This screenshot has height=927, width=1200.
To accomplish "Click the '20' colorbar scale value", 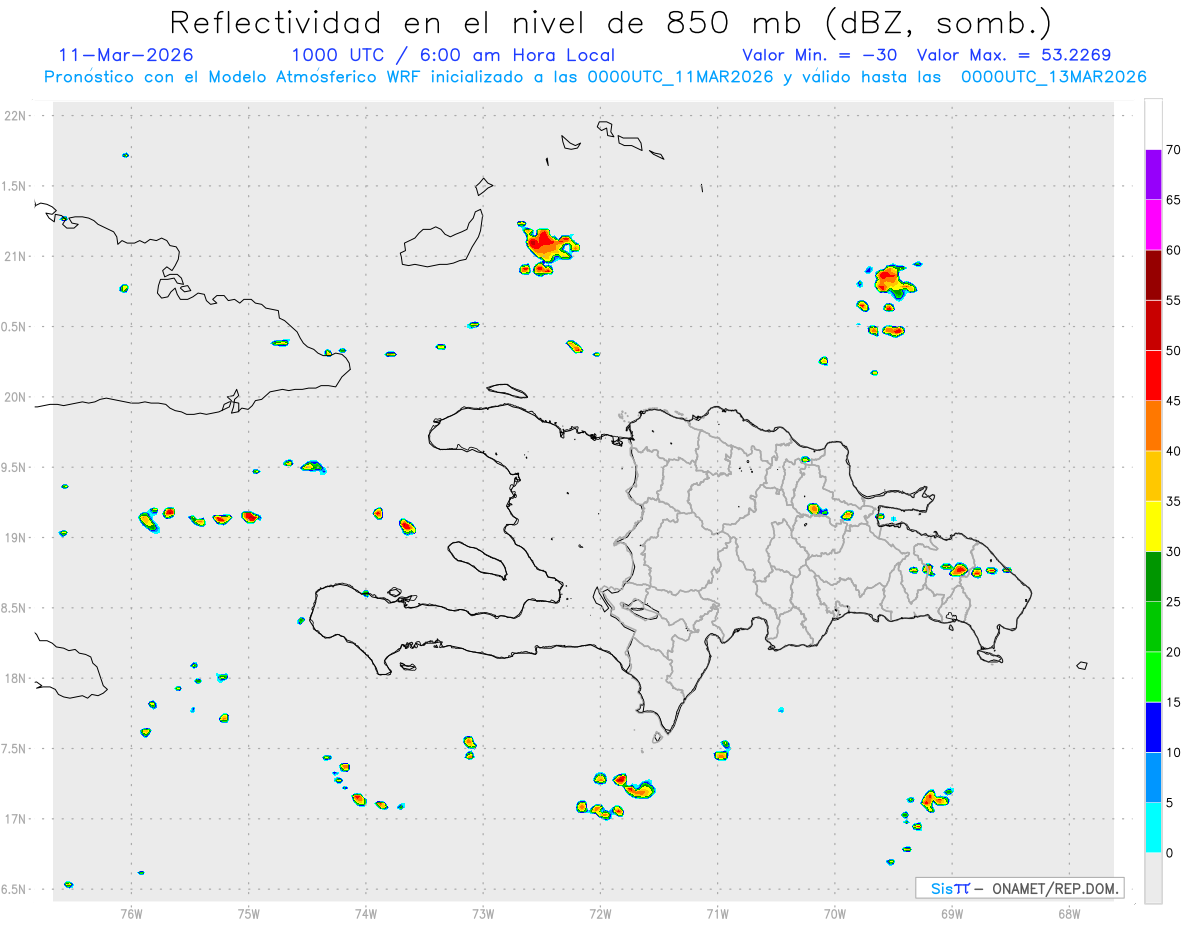I will click(1174, 652).
